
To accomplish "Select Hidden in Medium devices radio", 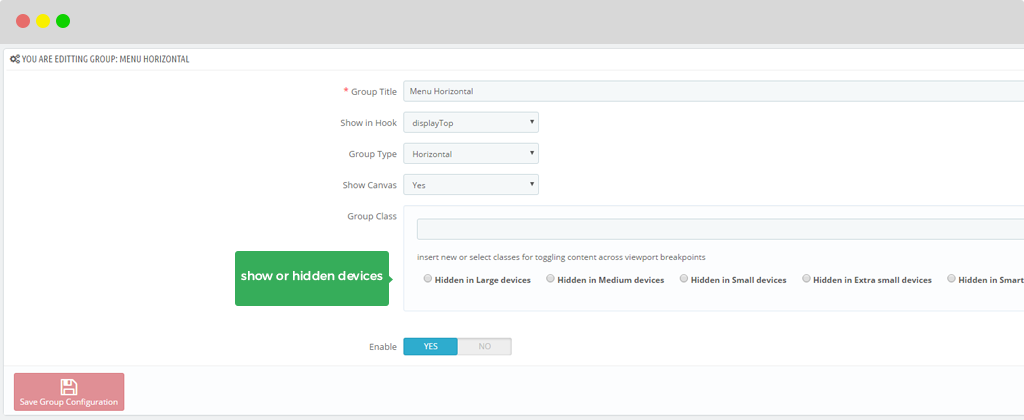I will coord(551,278).
